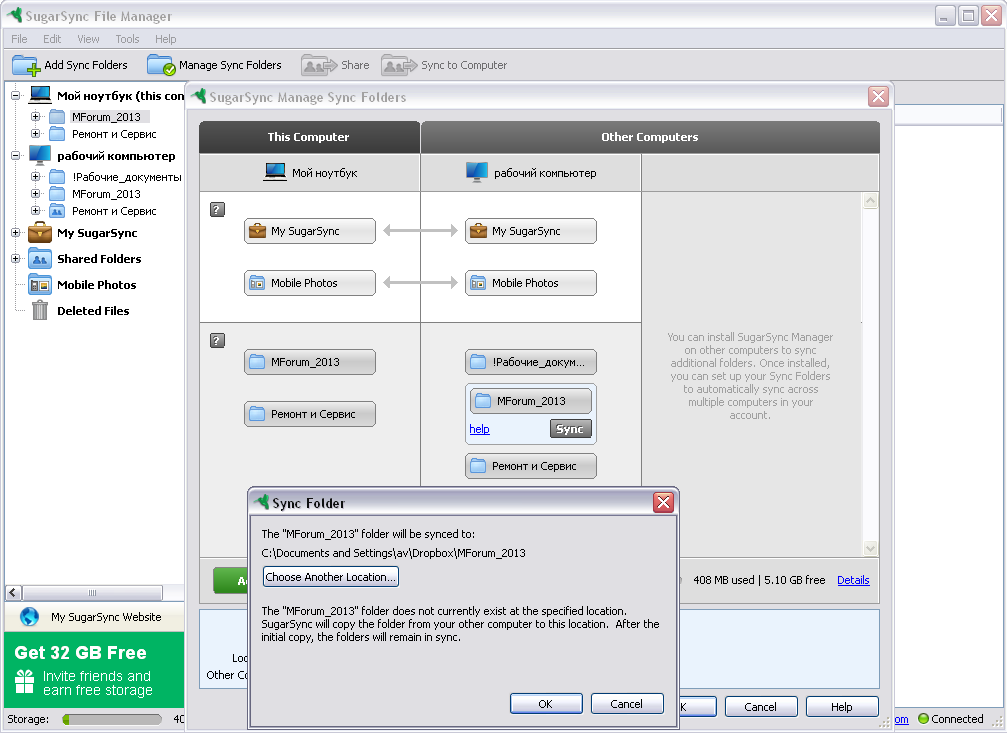Click the Add Sync Folders toolbar icon

pos(26,66)
